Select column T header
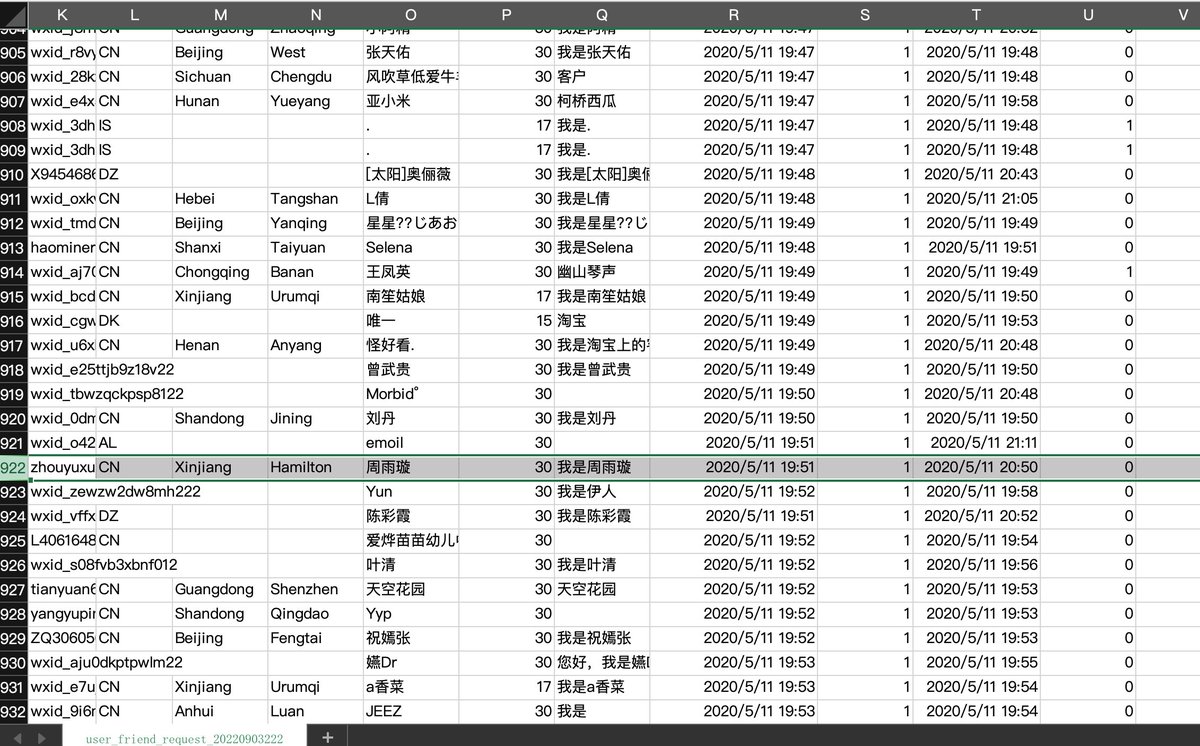The image size is (1200, 746). pos(976,15)
